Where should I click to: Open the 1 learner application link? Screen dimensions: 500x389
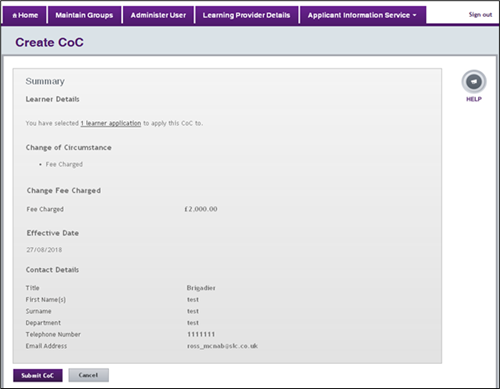click(x=111, y=123)
